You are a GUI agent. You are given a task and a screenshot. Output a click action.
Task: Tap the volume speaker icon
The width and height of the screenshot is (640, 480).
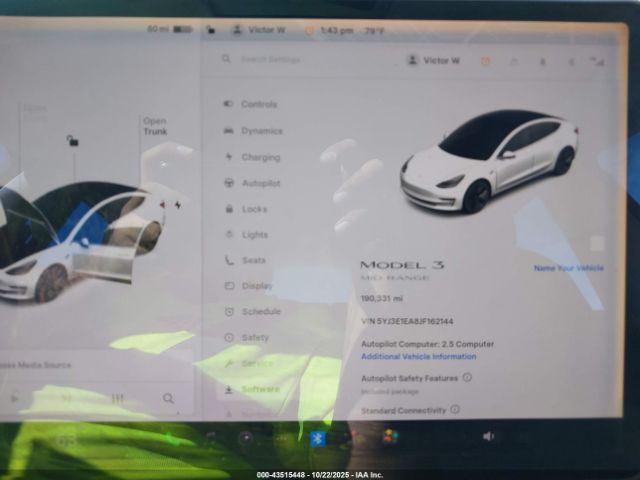[x=488, y=436]
